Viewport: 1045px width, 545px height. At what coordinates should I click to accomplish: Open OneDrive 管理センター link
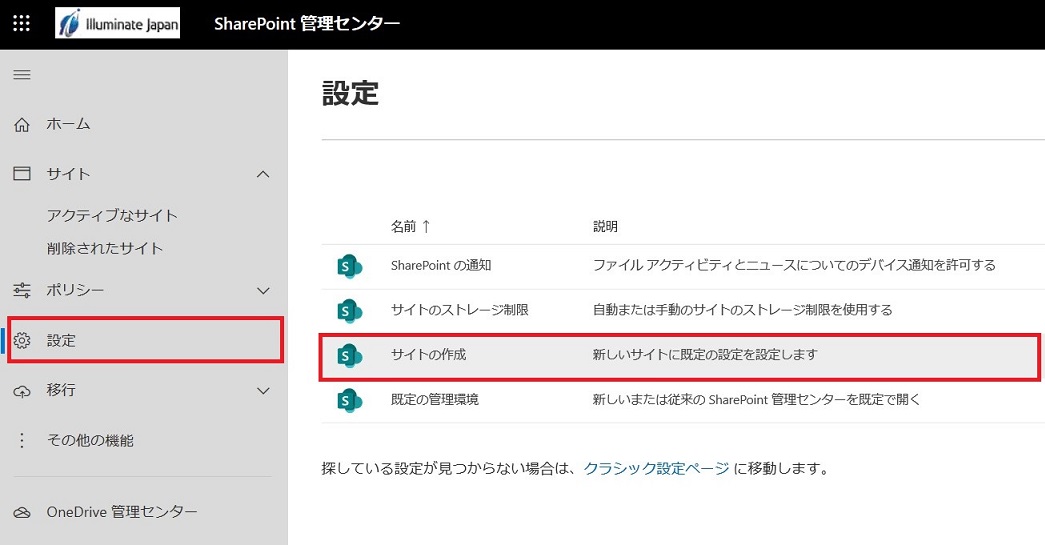pos(122,512)
